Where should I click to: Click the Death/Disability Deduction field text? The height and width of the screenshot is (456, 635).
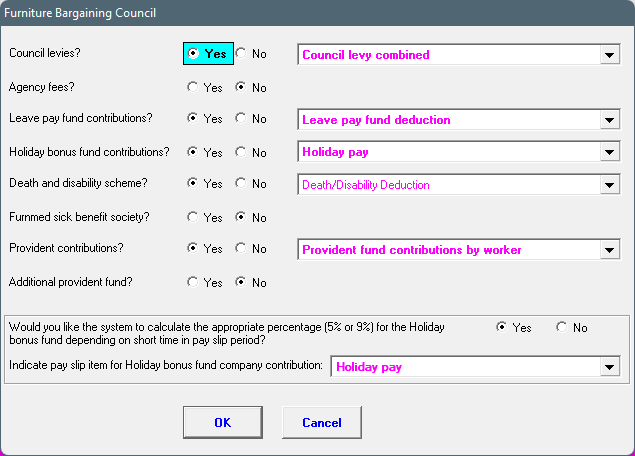tap(366, 185)
